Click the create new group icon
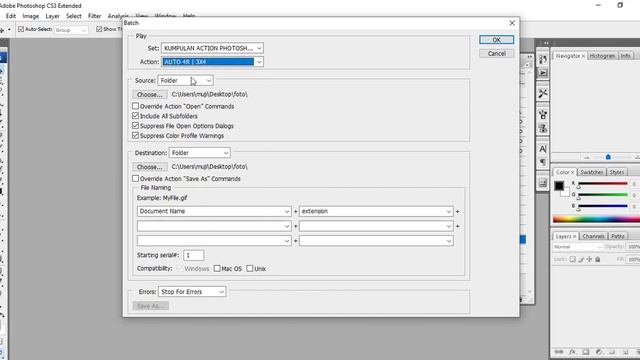Viewport: 640px width, 360px height. [x=612, y=351]
